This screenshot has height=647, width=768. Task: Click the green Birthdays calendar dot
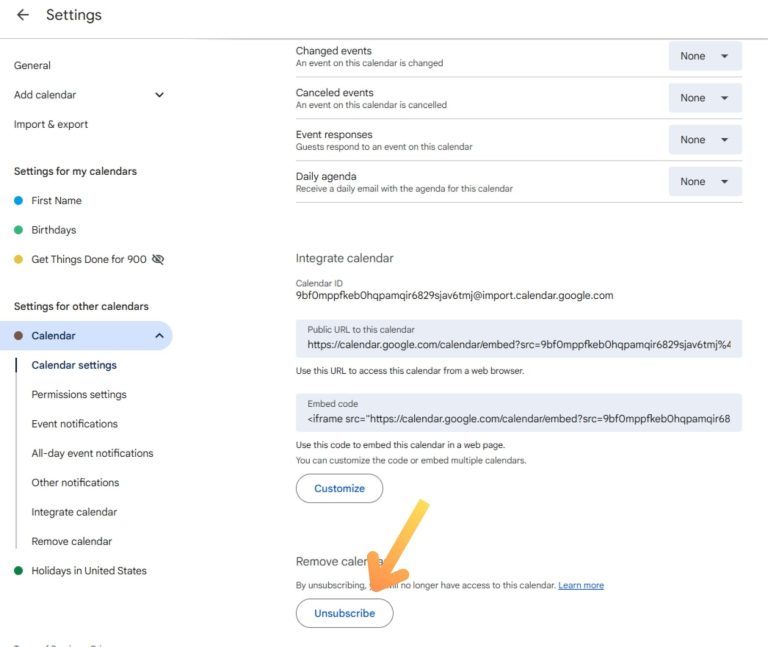tap(19, 230)
